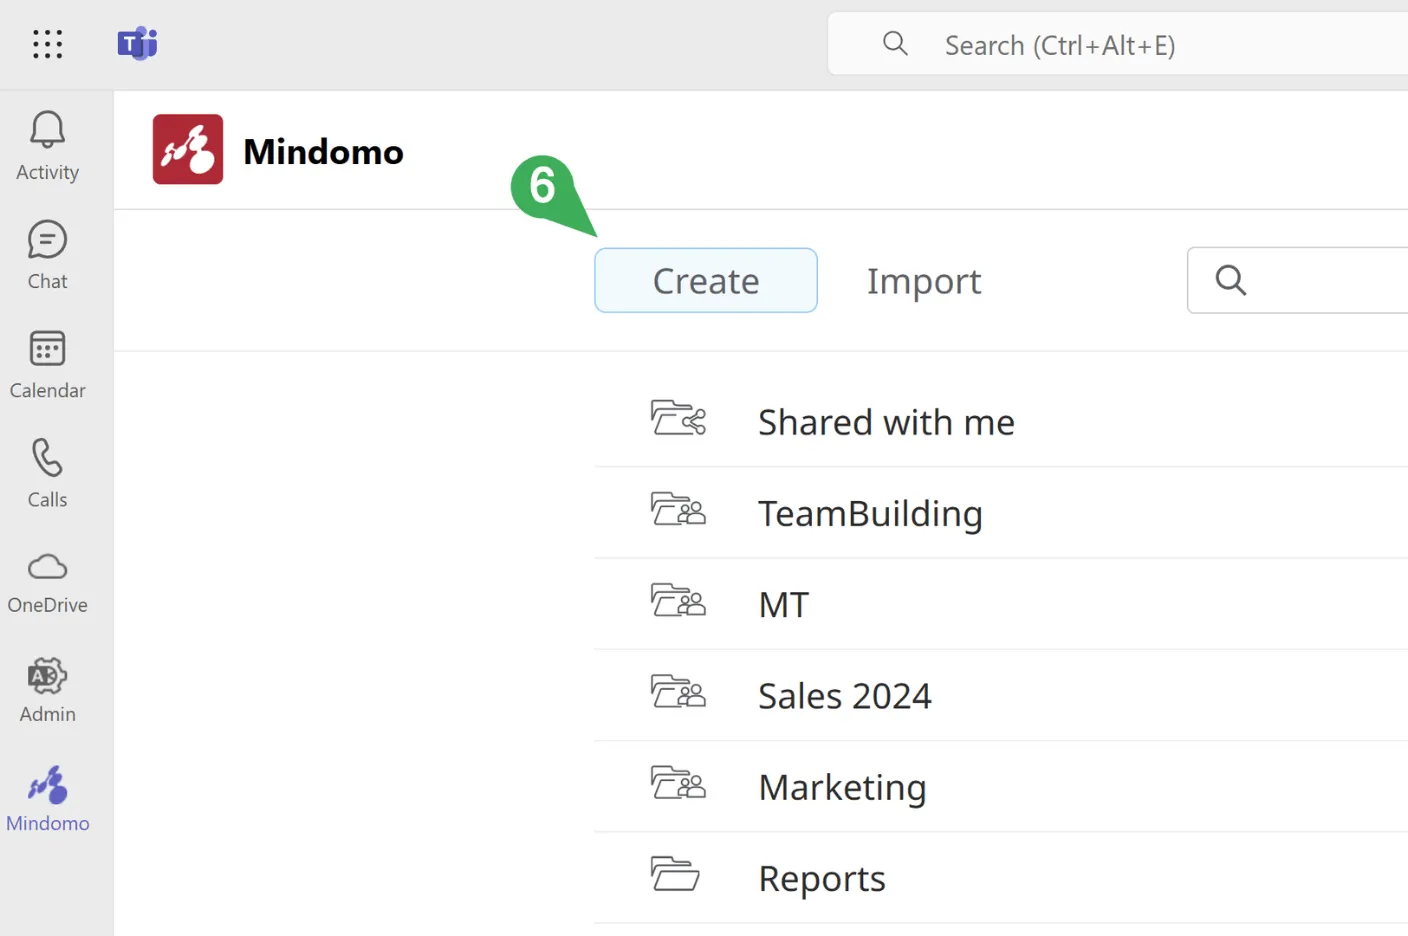Screen dimensions: 1408x936
Task: Open the Reports folder
Action: coord(821,878)
